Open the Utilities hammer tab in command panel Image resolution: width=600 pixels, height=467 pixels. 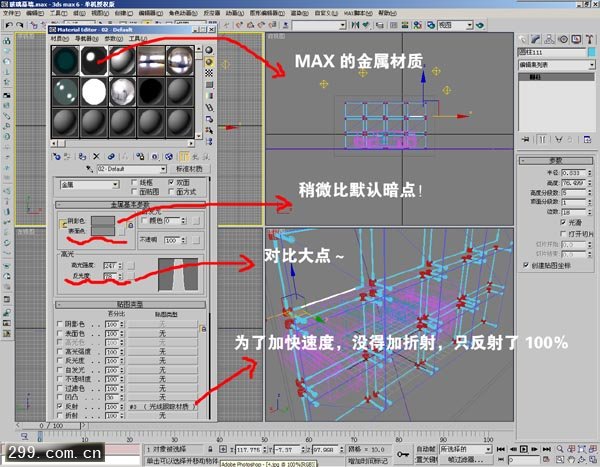coord(590,39)
